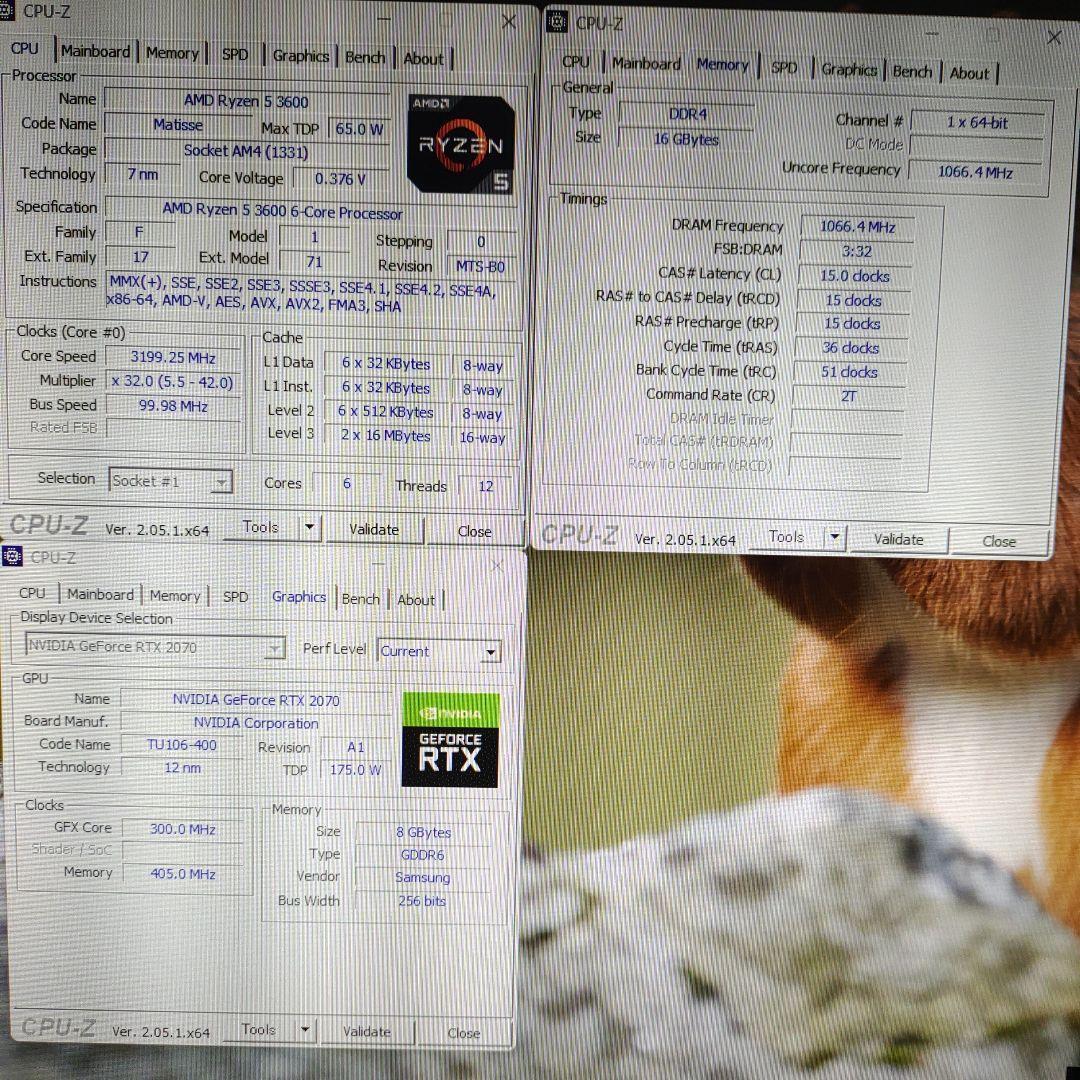This screenshot has height=1080, width=1080.
Task: Click CPU-Z icon in the Graphics window title bar
Action: point(13,556)
